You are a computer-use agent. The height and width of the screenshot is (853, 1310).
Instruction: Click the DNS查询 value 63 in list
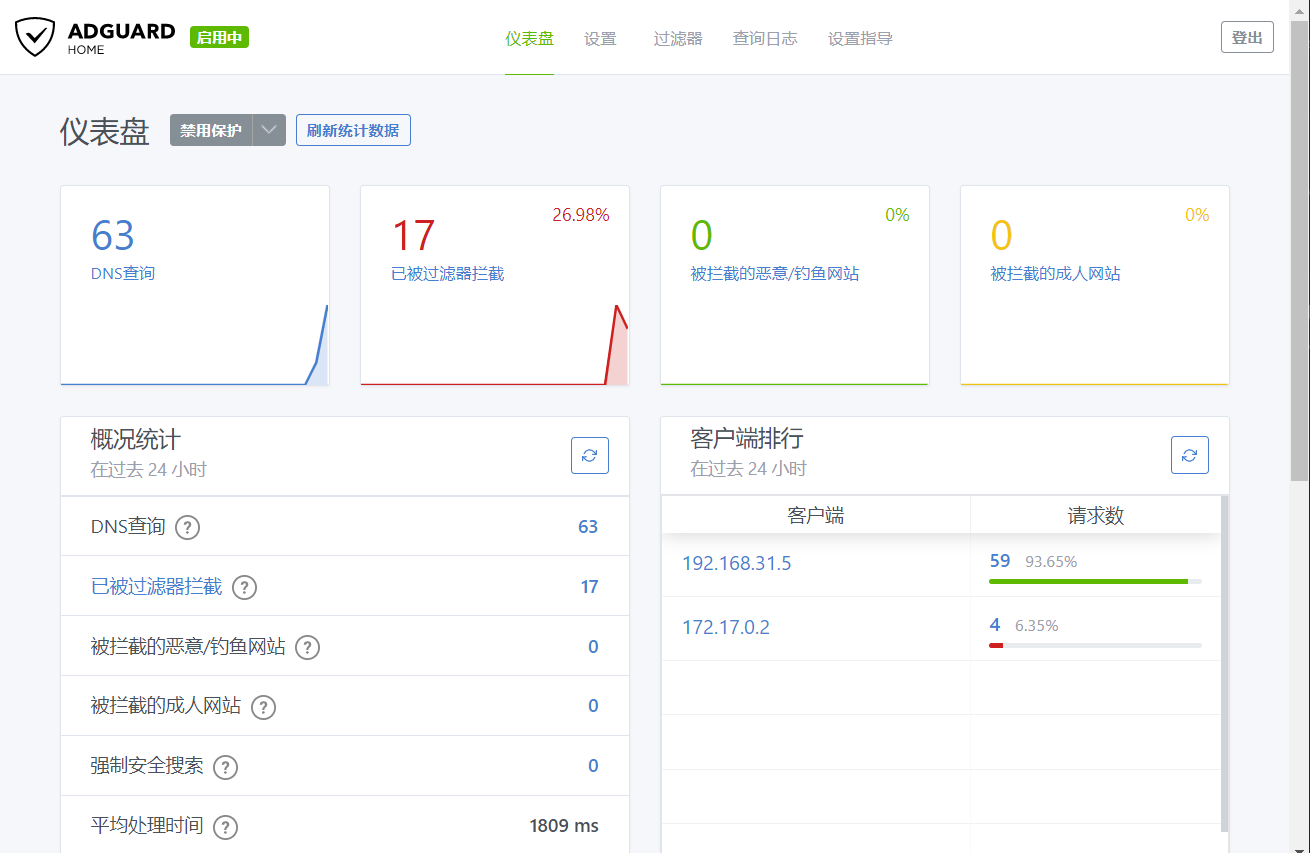click(x=588, y=527)
